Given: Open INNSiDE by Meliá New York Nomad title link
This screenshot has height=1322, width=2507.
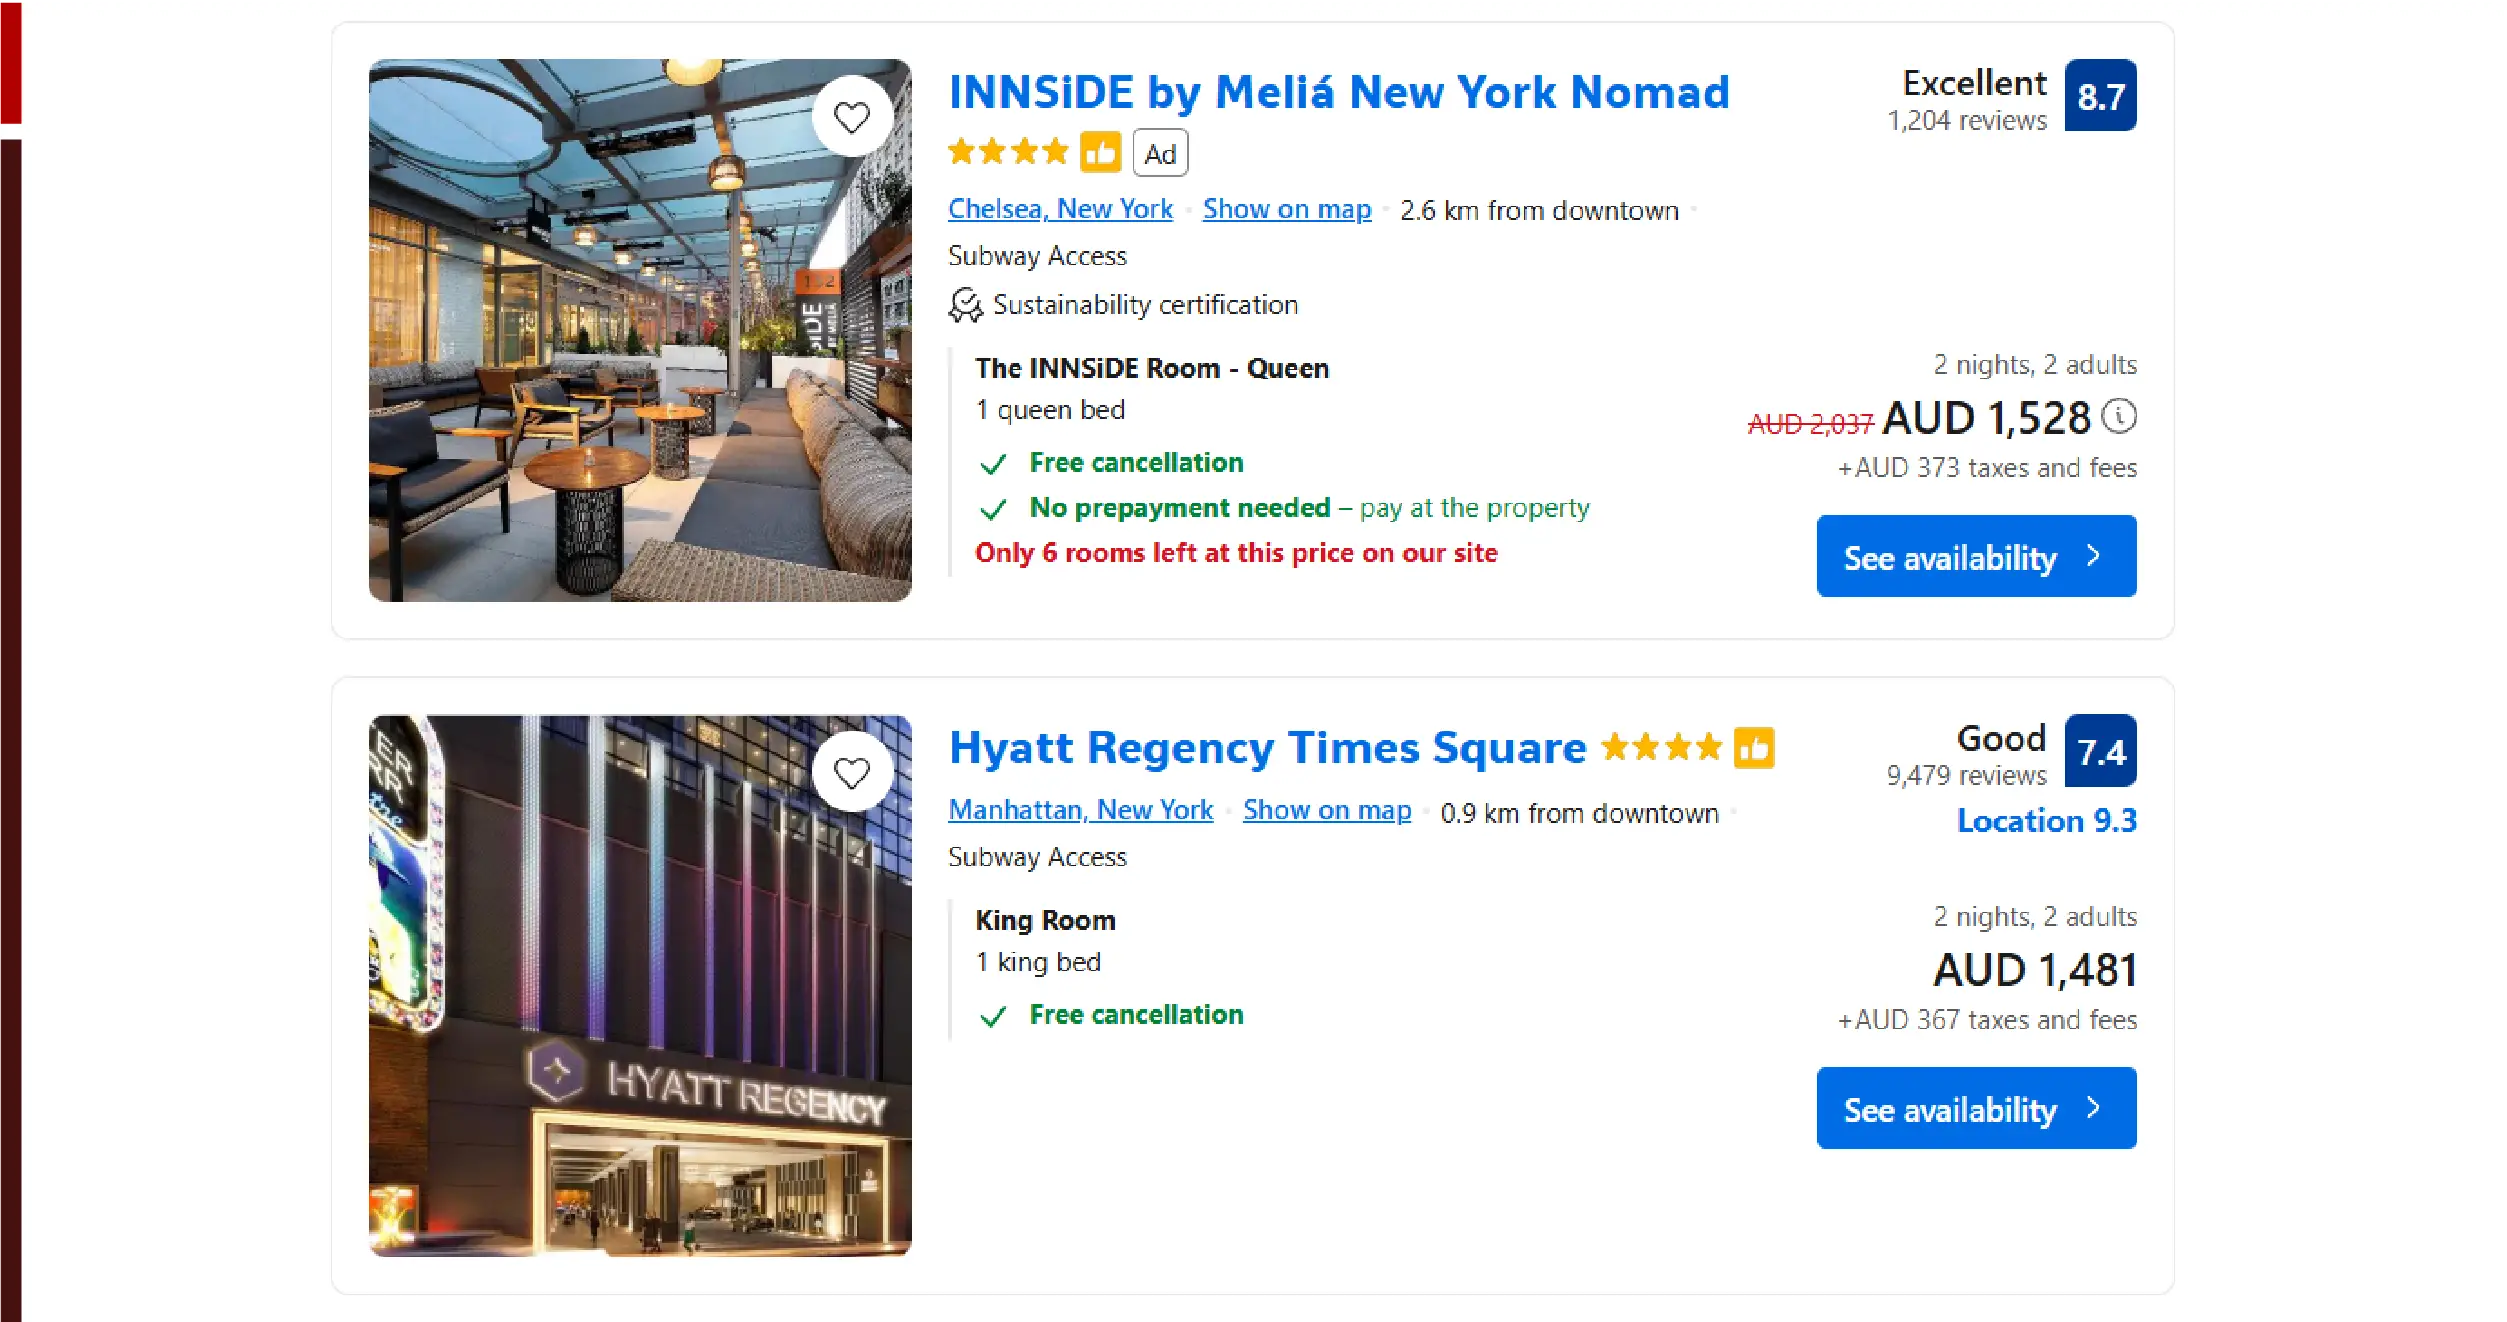Looking at the screenshot, I should pos(1338,93).
